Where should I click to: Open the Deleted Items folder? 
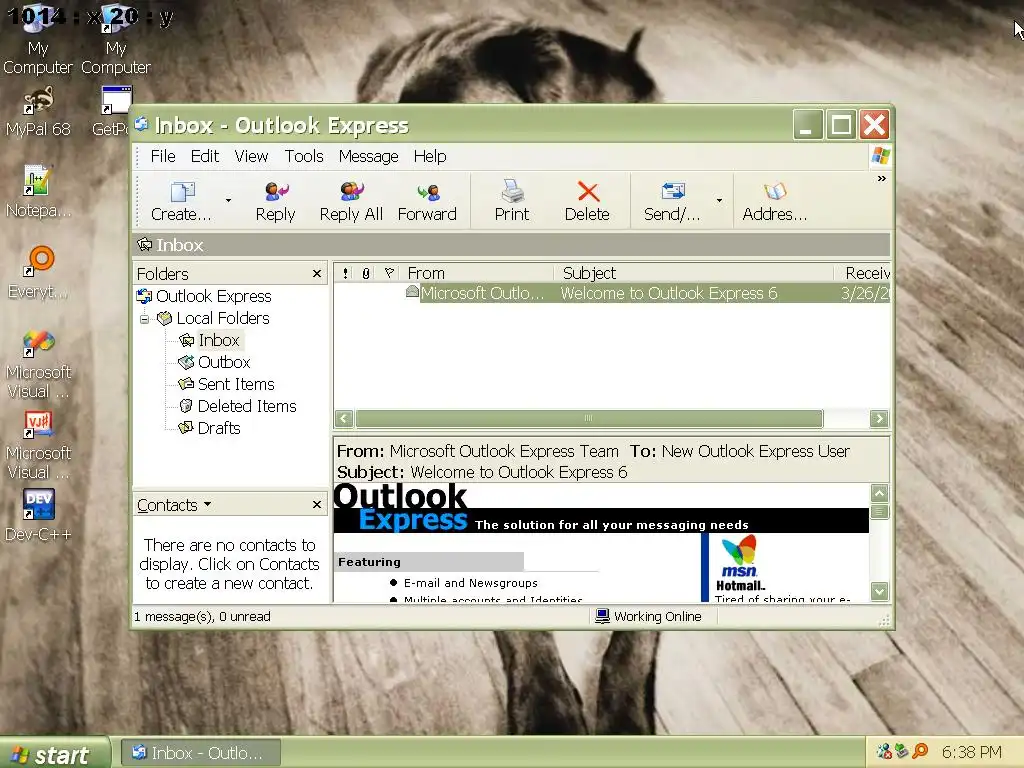coord(238,406)
